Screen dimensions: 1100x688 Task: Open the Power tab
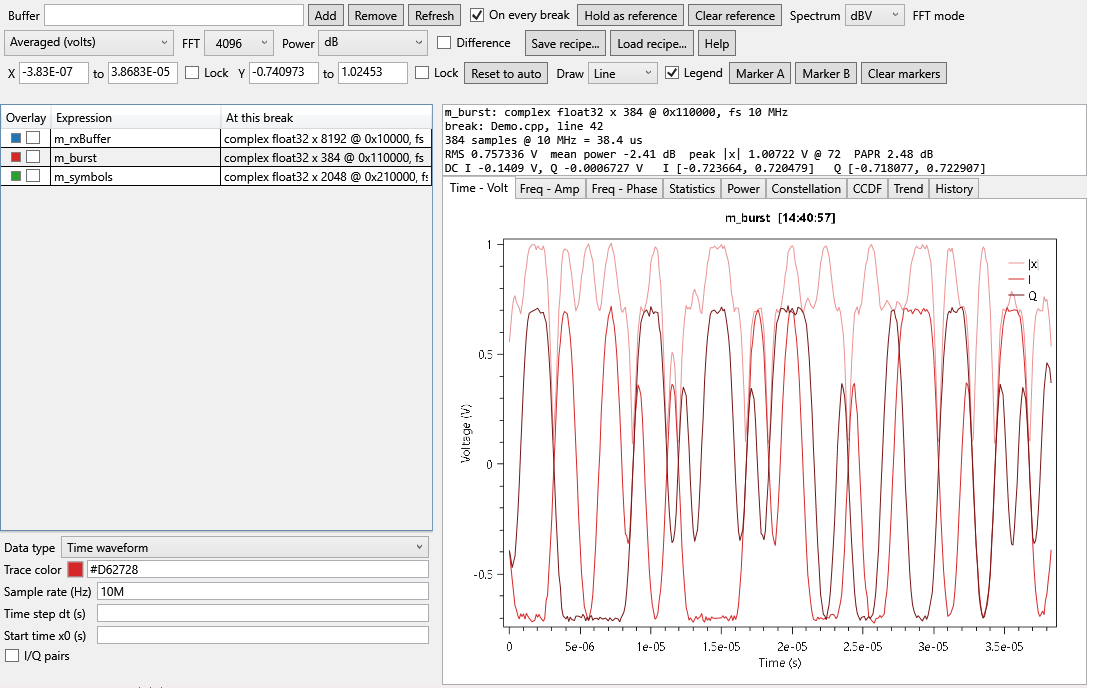744,189
